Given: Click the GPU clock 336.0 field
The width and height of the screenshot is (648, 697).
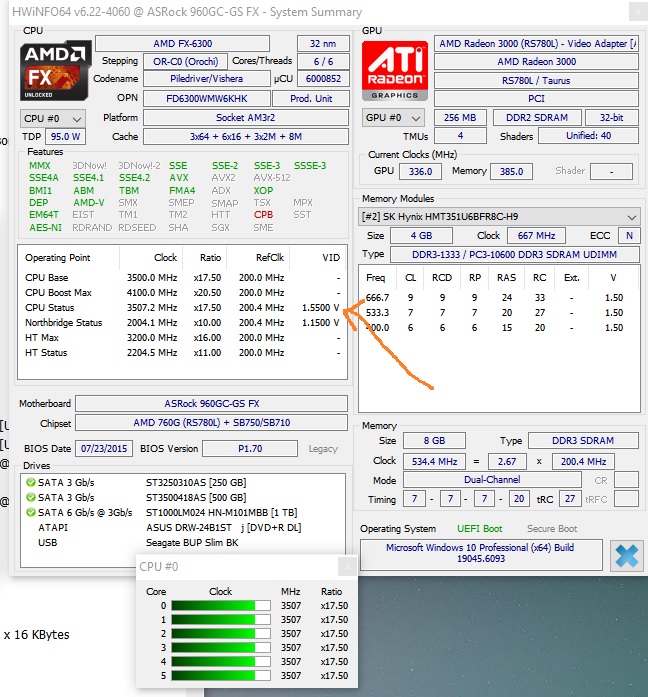Looking at the screenshot, I should point(420,172).
